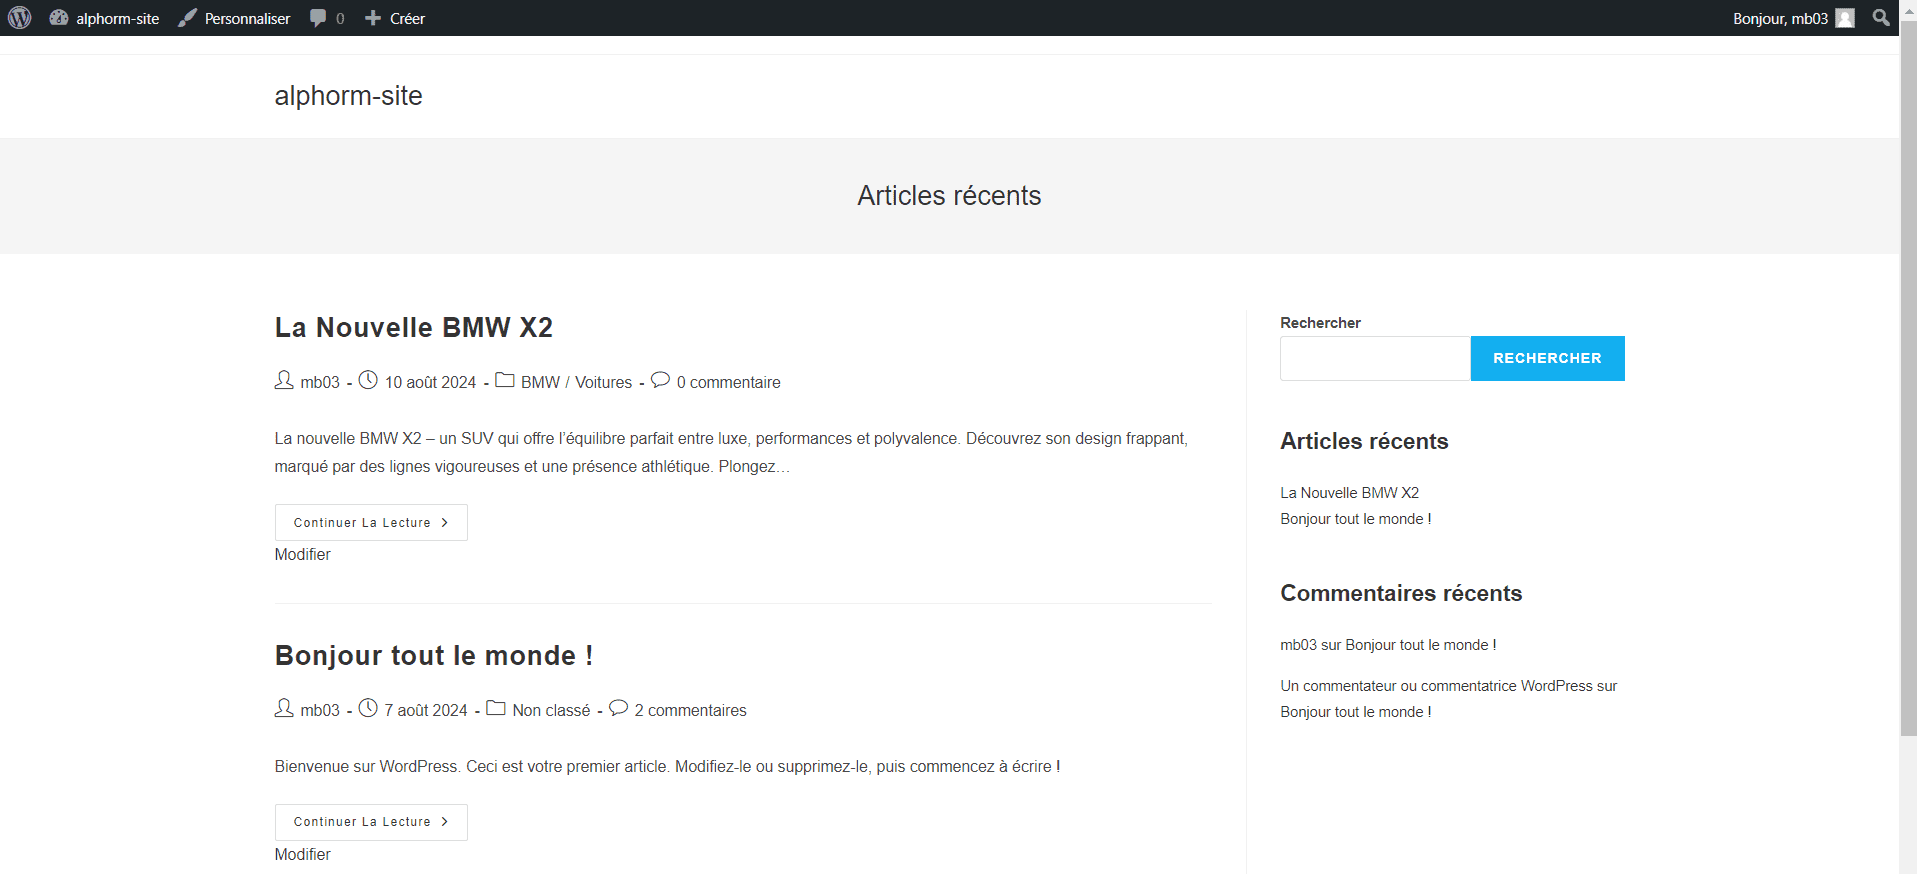Open Un commentateur ou commentatrice WordPress link

(x=1436, y=686)
